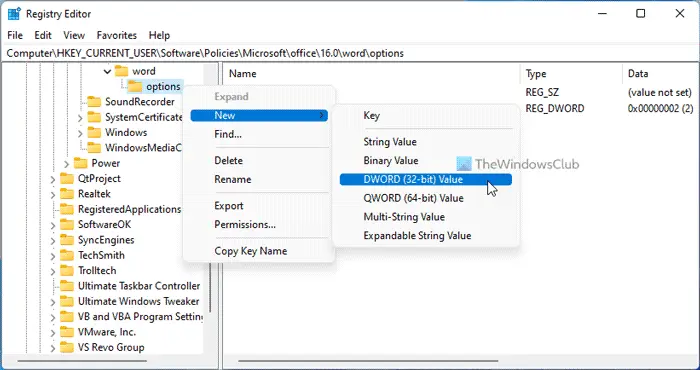The width and height of the screenshot is (700, 370).
Task: Click the WindowsMediaC folder icon
Action: click(x=94, y=148)
